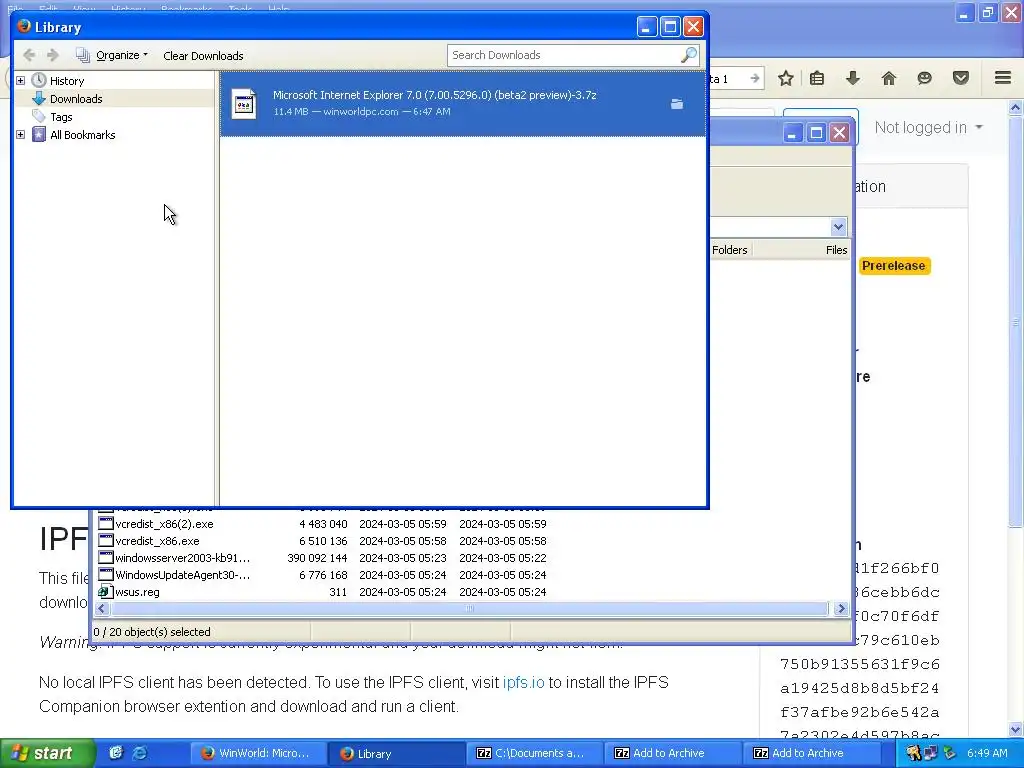Click the Forward arrow in Library toolbar
Screen dimensions: 1024x768
pos(53,56)
